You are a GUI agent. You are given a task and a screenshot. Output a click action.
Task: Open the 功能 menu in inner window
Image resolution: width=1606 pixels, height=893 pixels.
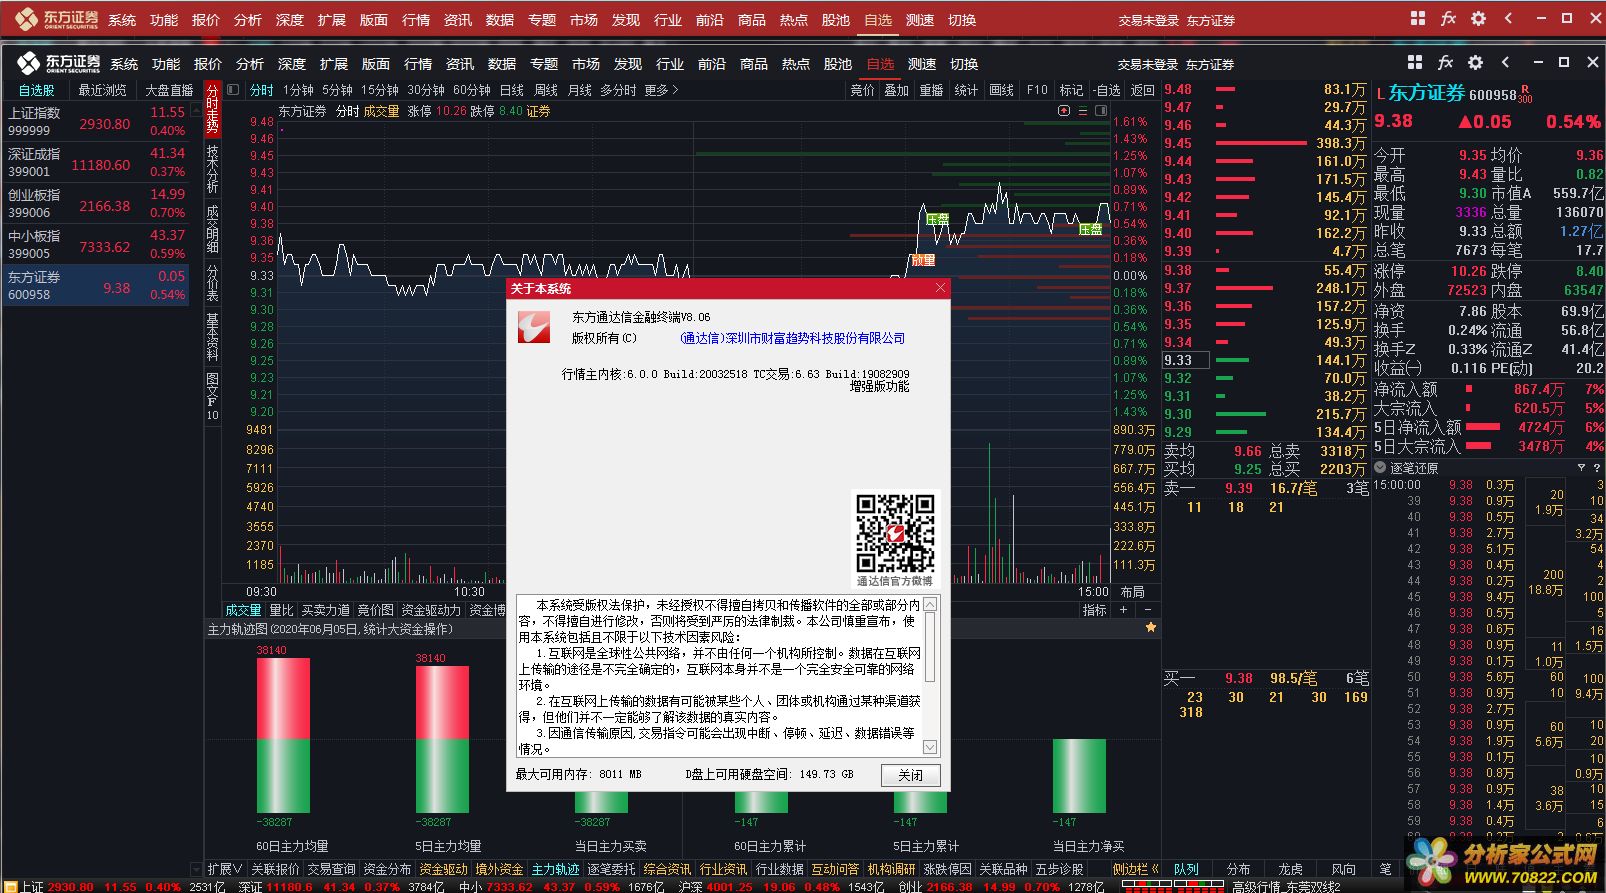point(166,64)
